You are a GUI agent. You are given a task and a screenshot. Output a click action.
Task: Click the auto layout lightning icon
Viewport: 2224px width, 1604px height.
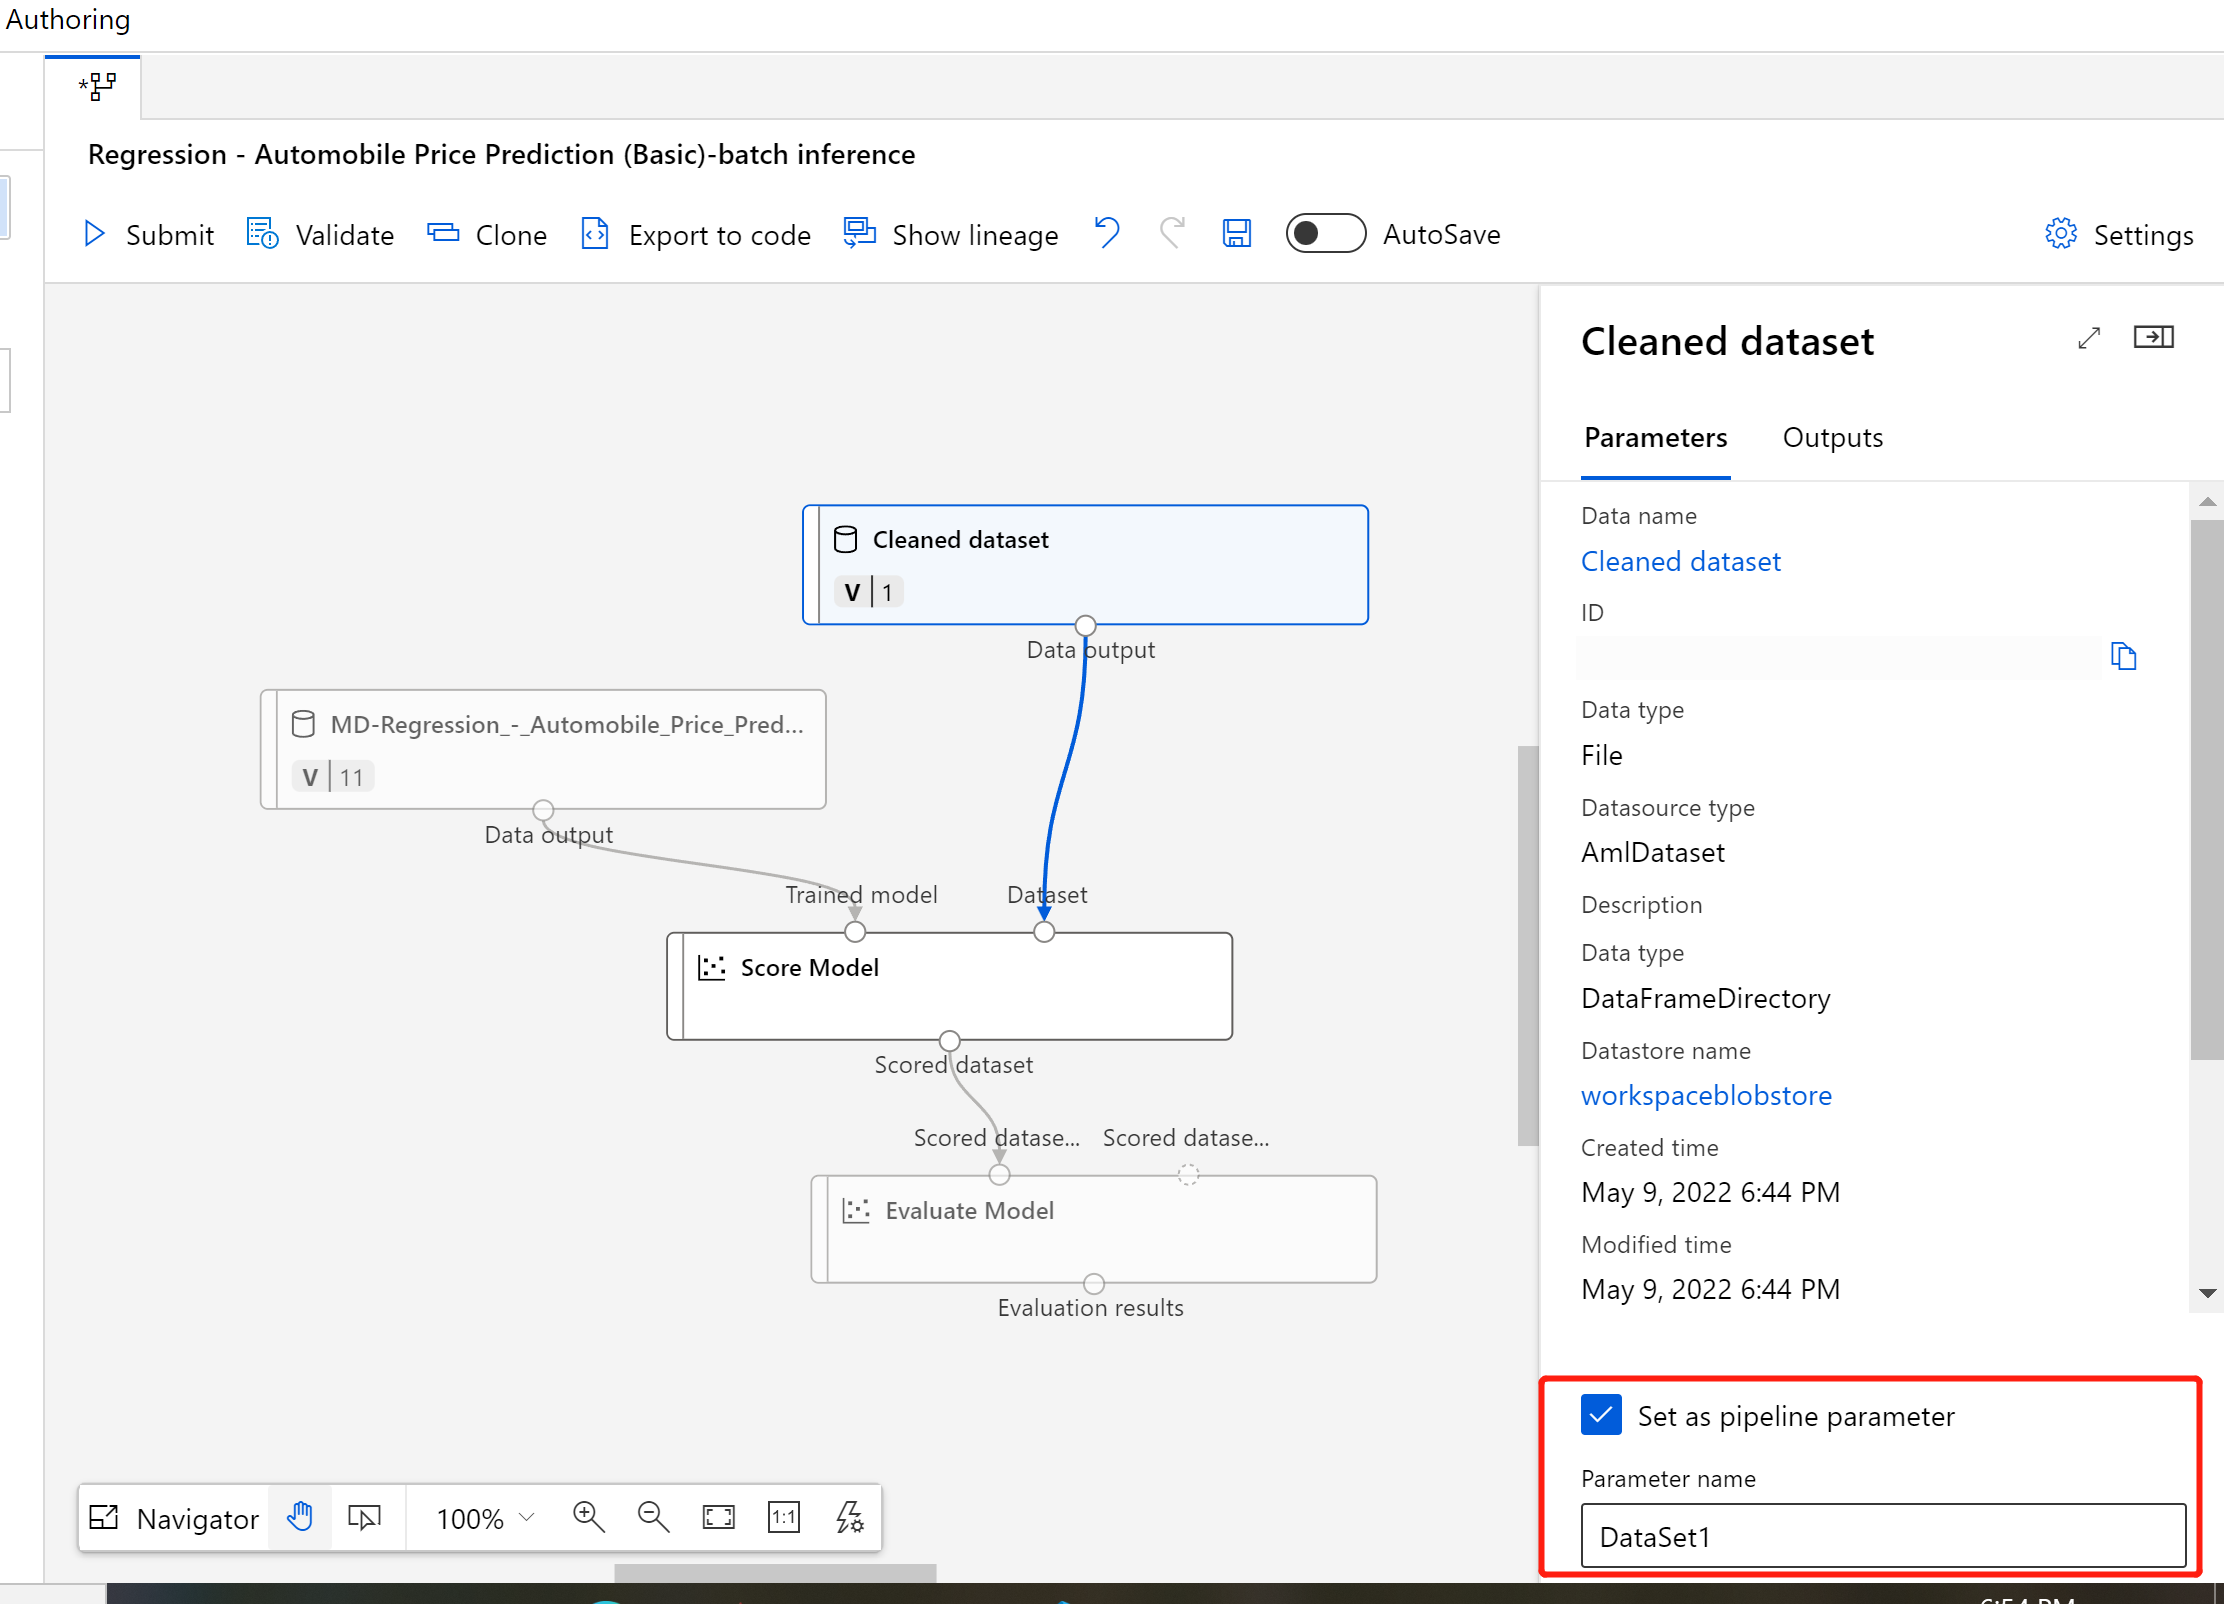click(849, 1517)
